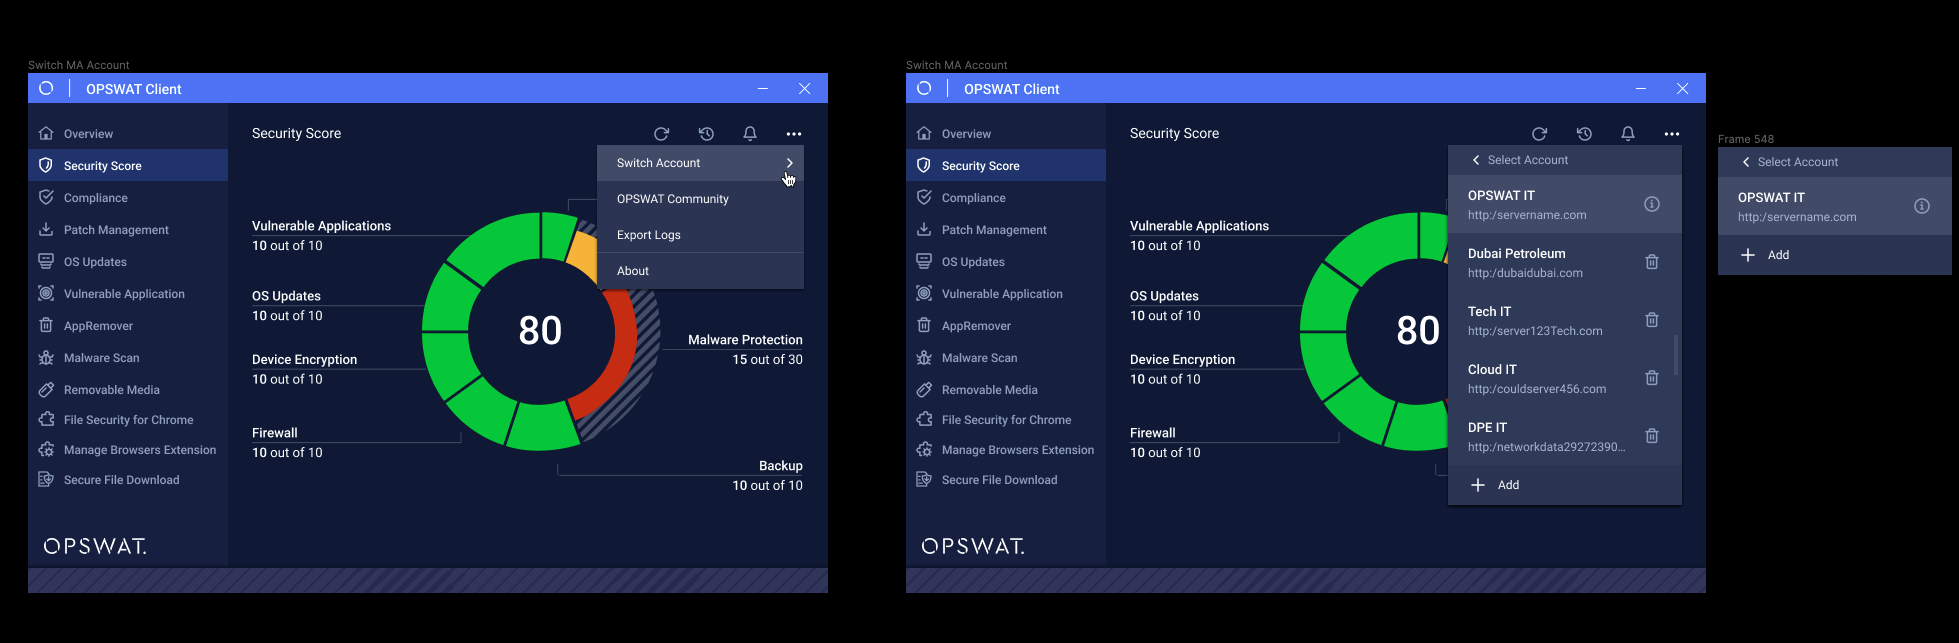Viewport: 1959px width, 643px height.
Task: Select Cloud IT account
Action: pyautogui.click(x=1565, y=378)
